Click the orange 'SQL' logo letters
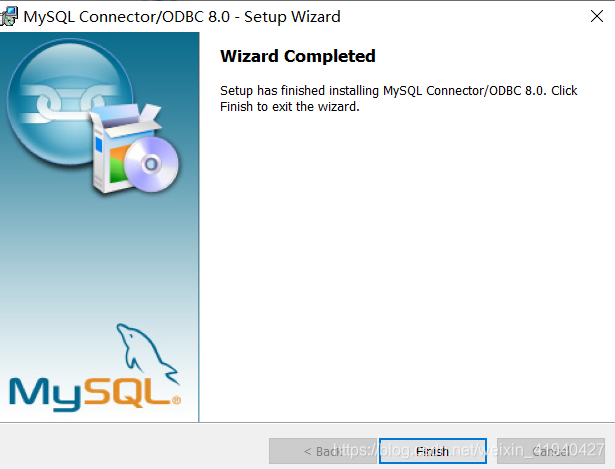This screenshot has width=615, height=469. click(x=127, y=391)
